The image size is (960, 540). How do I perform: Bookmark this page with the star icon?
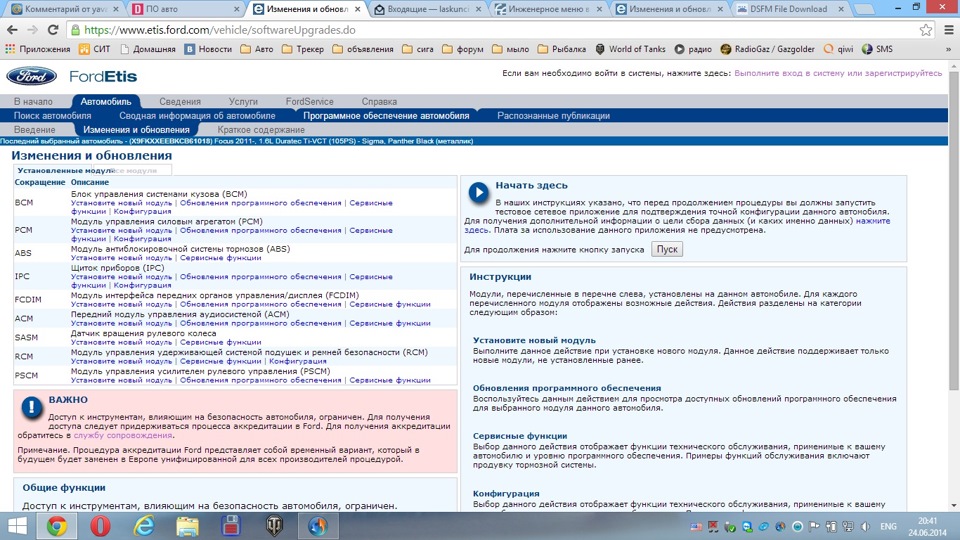click(924, 30)
